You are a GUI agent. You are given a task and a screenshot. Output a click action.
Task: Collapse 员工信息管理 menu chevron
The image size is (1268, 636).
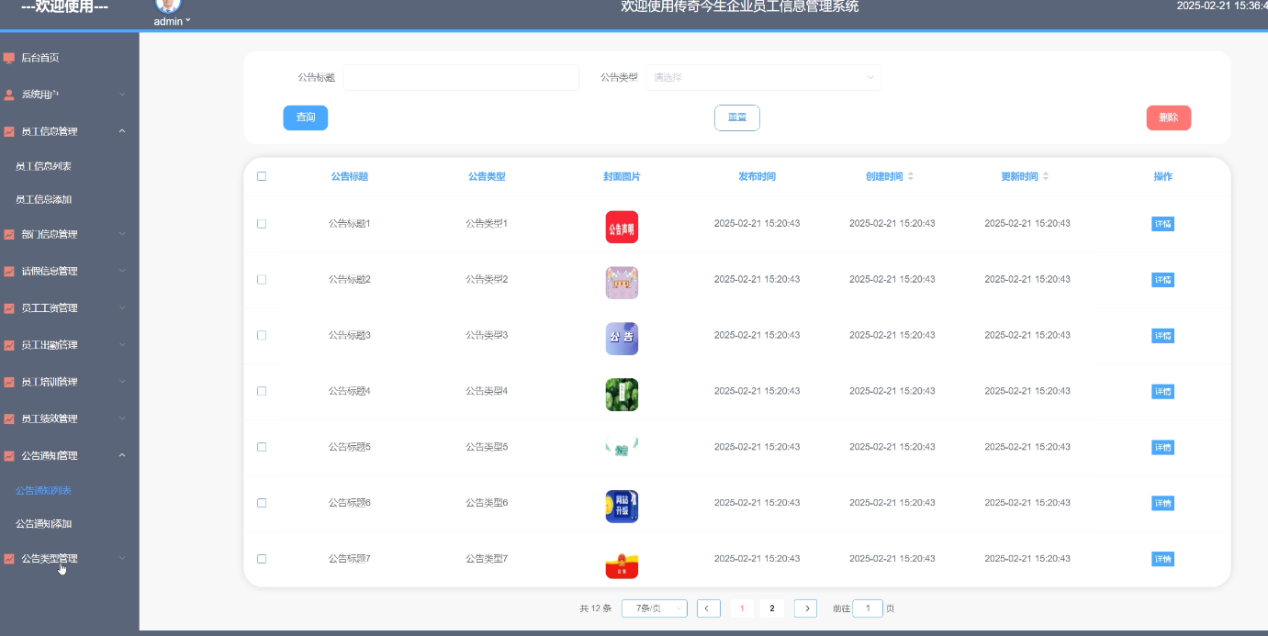[x=122, y=132]
